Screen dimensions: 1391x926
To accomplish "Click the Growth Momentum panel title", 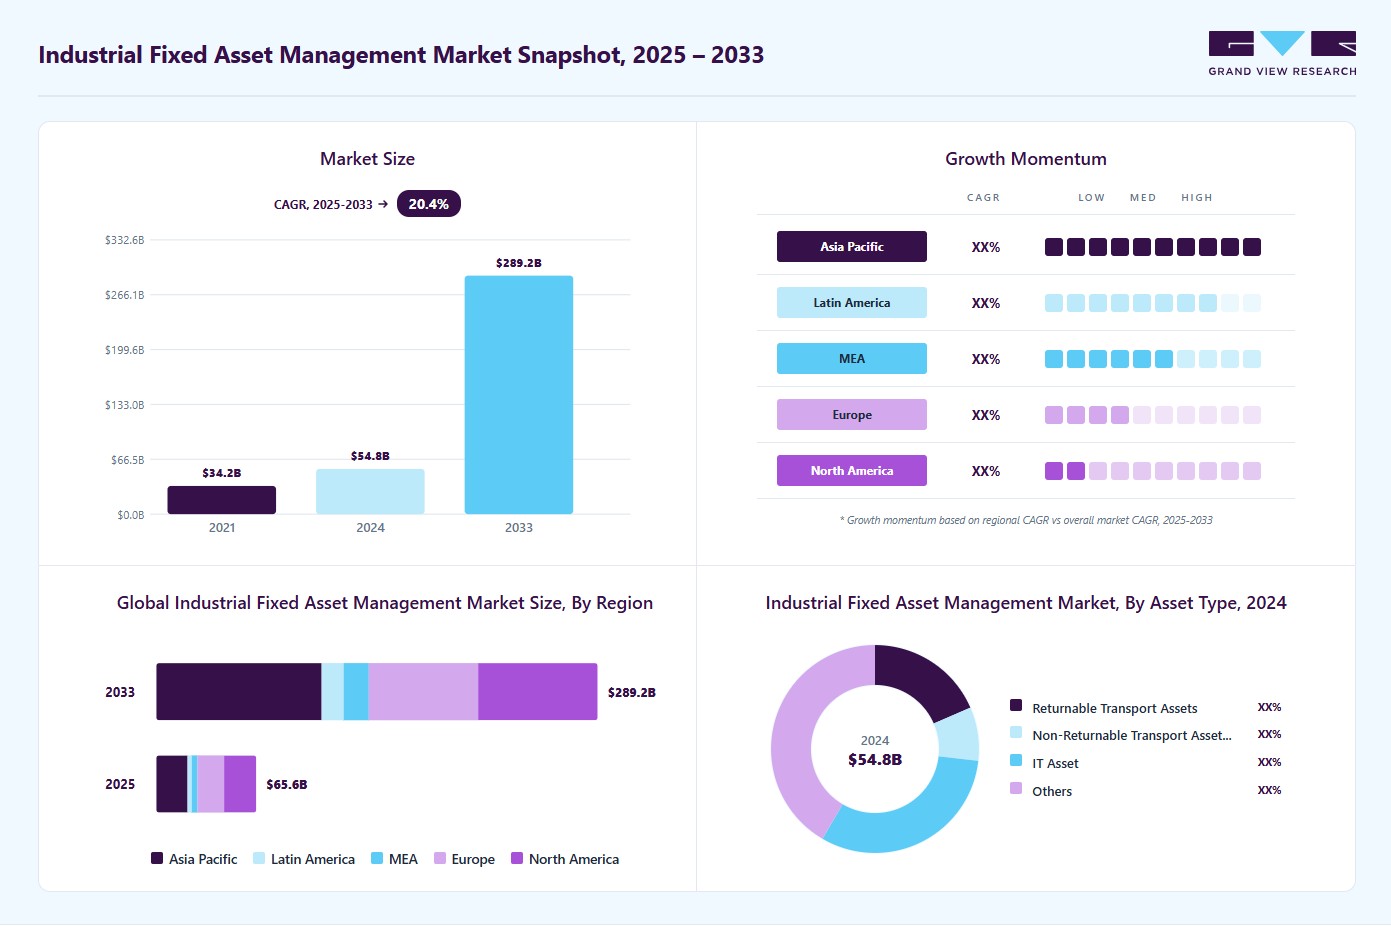I will pos(1026,159).
